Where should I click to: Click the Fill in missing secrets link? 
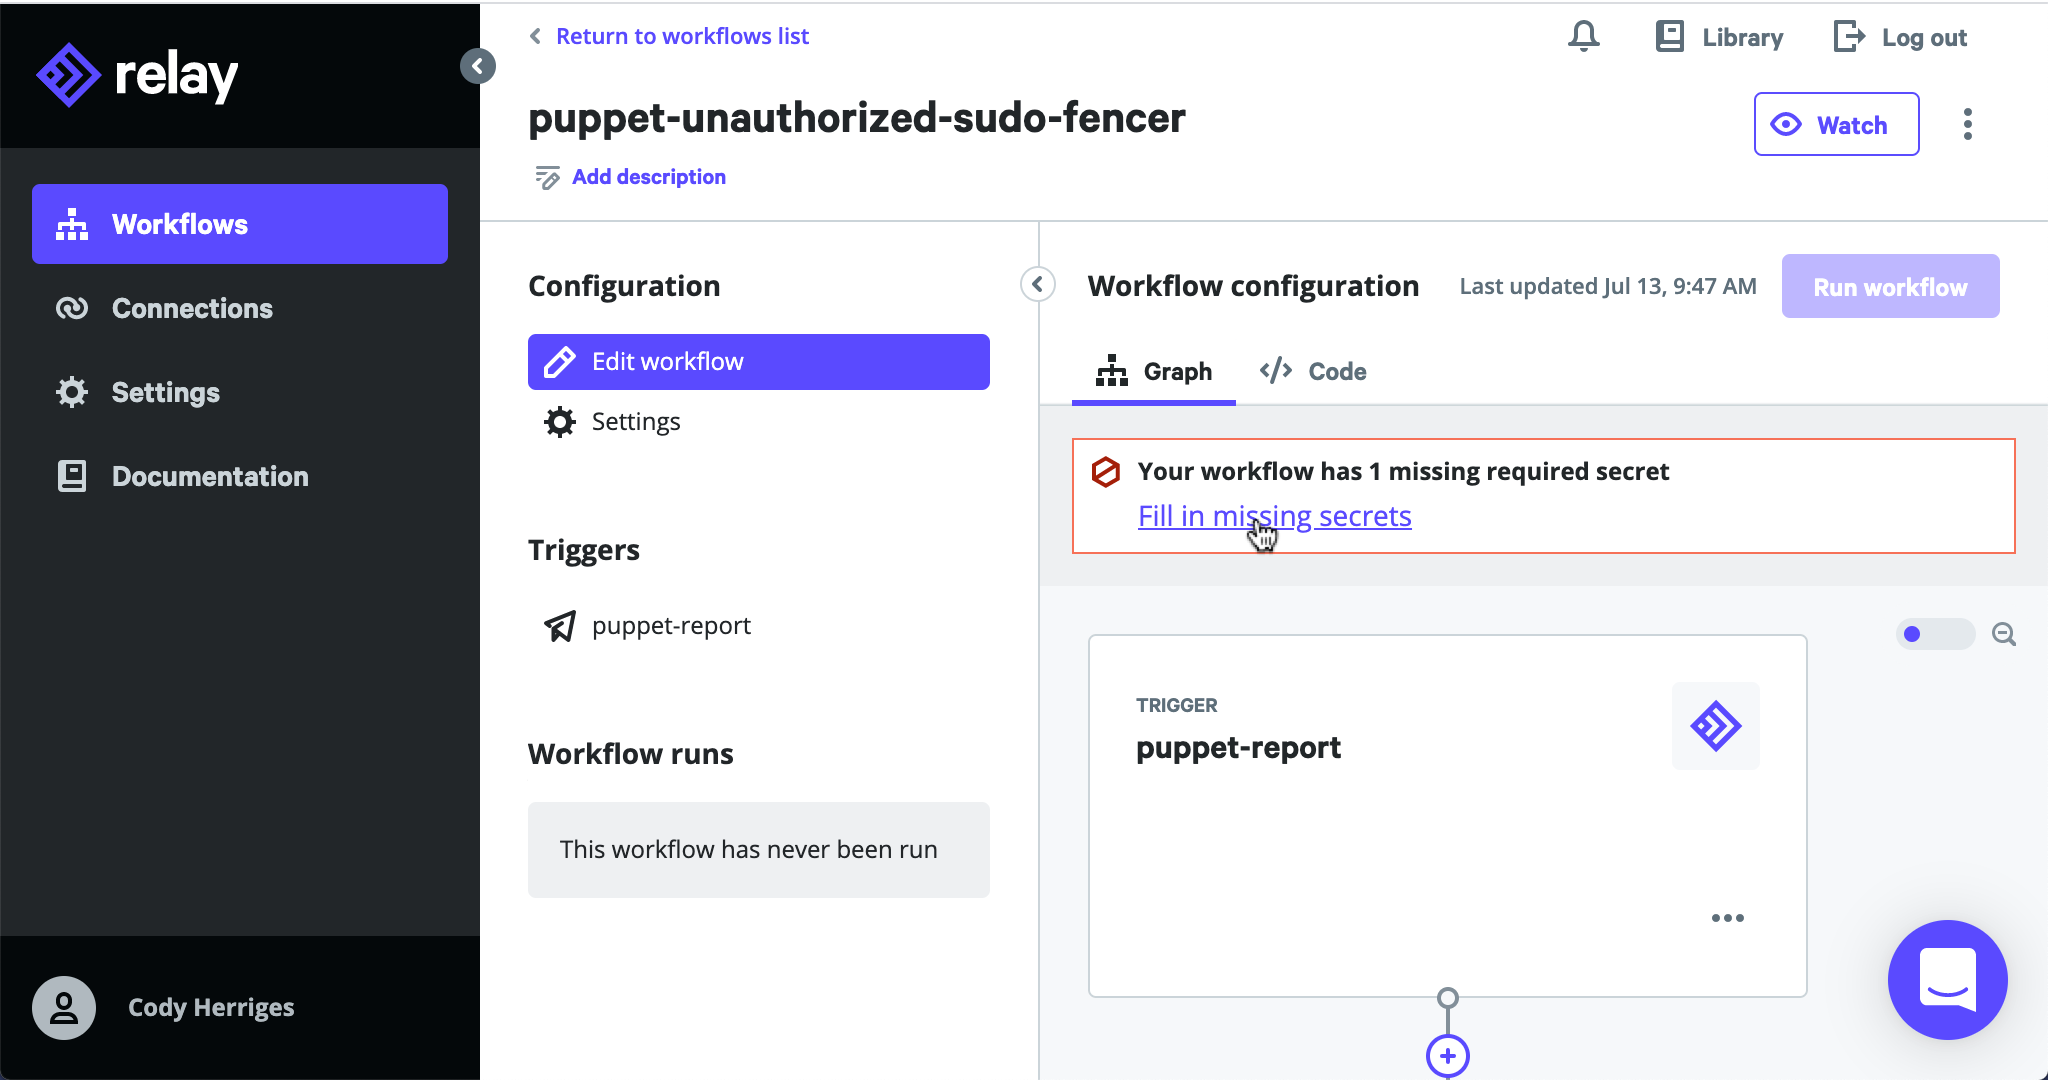pyautogui.click(x=1275, y=516)
